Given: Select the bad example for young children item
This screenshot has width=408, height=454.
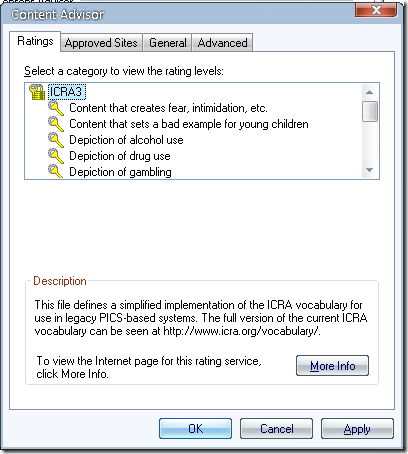Looking at the screenshot, I should pyautogui.click(x=189, y=124).
